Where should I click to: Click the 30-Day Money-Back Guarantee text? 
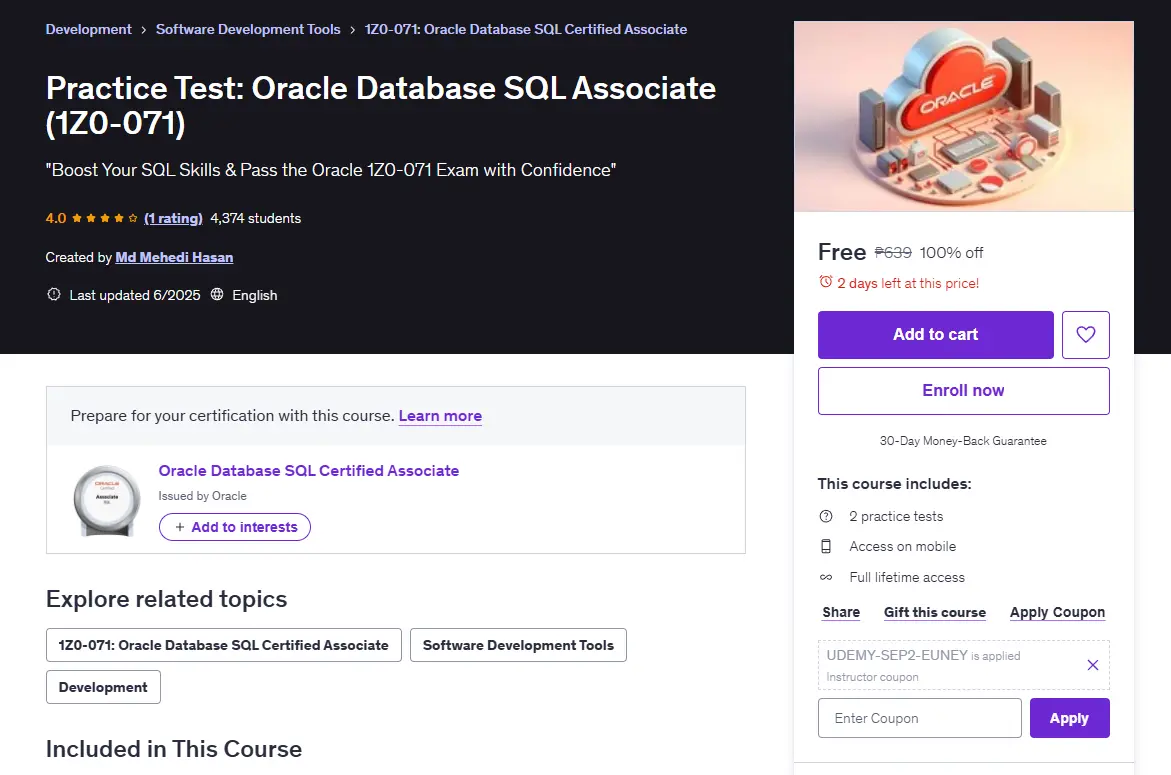[963, 441]
